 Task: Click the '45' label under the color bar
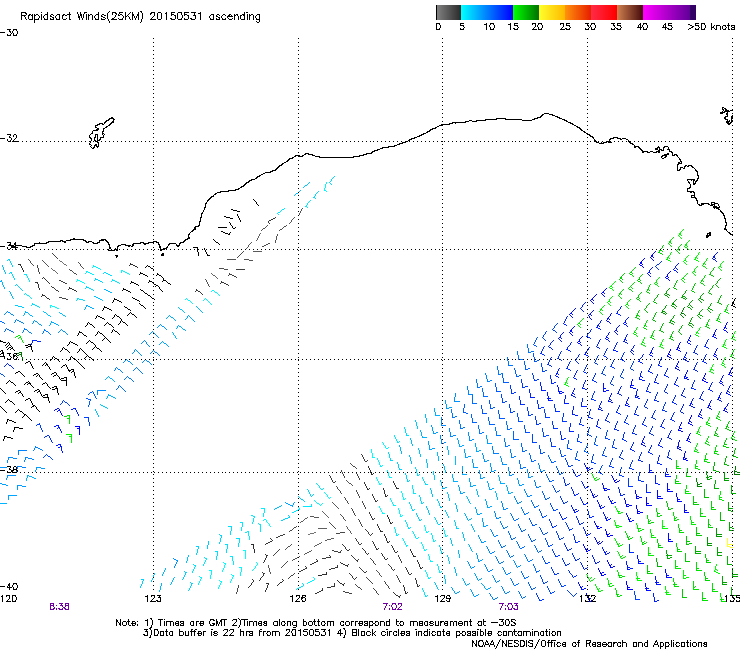(x=667, y=27)
